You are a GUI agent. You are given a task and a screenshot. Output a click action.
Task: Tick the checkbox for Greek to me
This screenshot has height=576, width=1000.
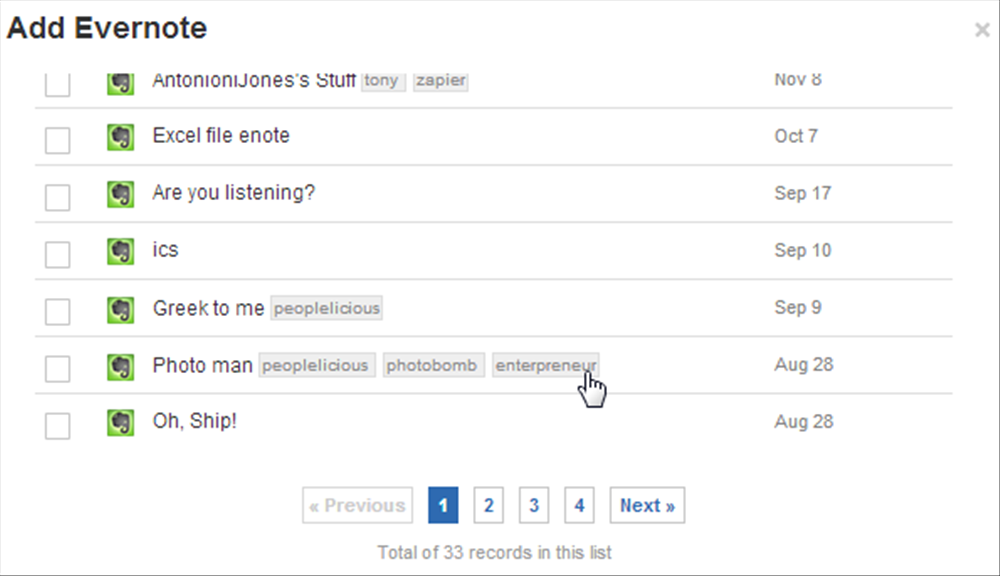tap(57, 312)
